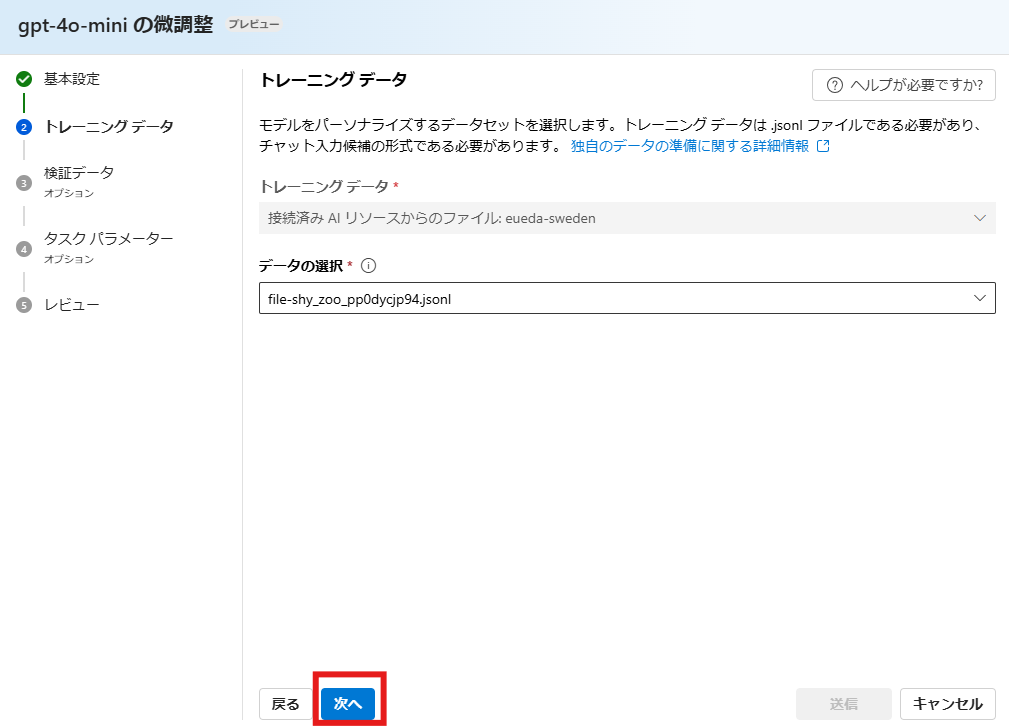Open the 接続済み AI リソース file source combo box

pyautogui.click(x=627, y=218)
